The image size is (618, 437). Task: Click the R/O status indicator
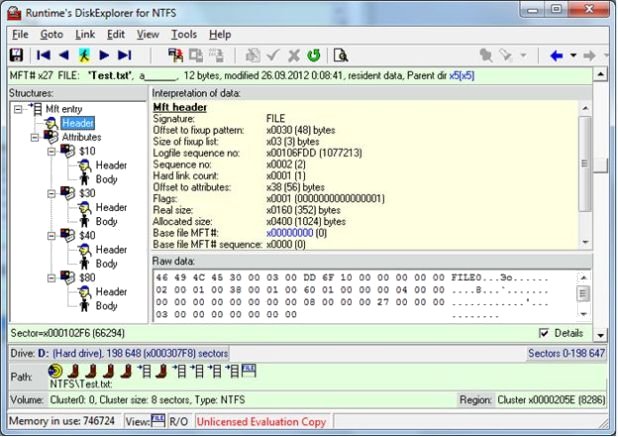(179, 422)
